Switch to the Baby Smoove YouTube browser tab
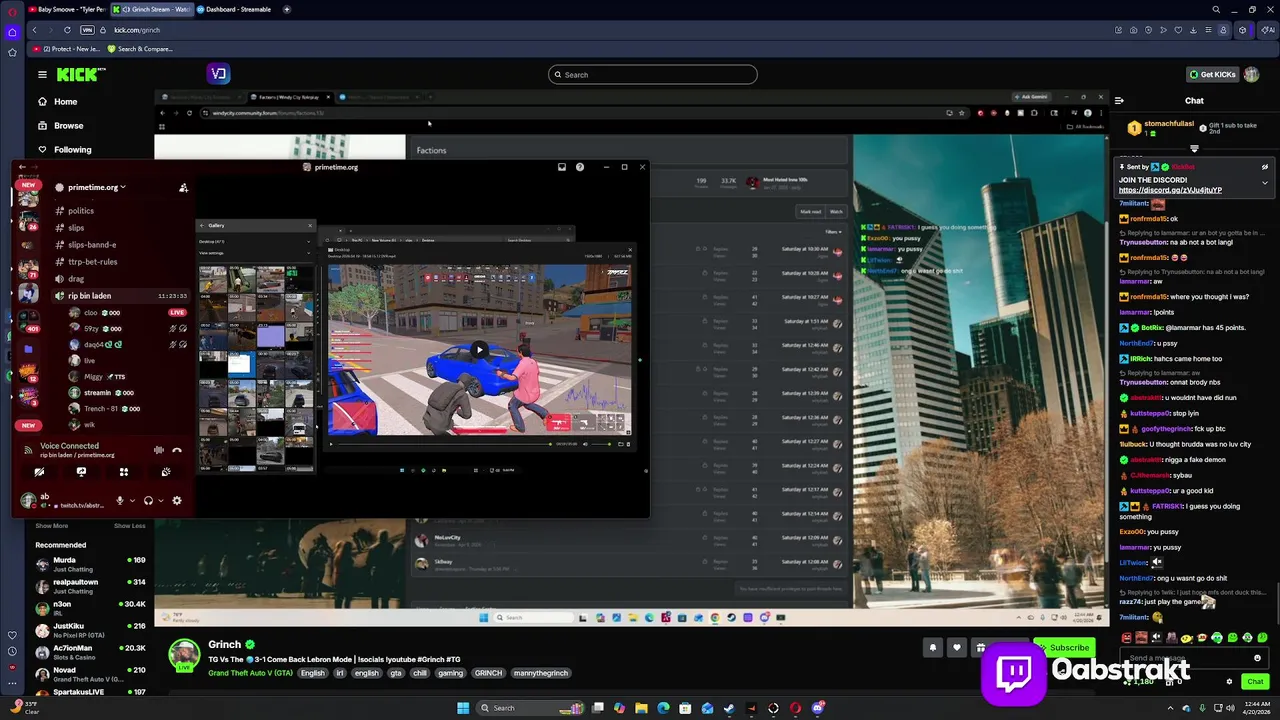Screen dimensions: 1280x720 tap(67, 9)
